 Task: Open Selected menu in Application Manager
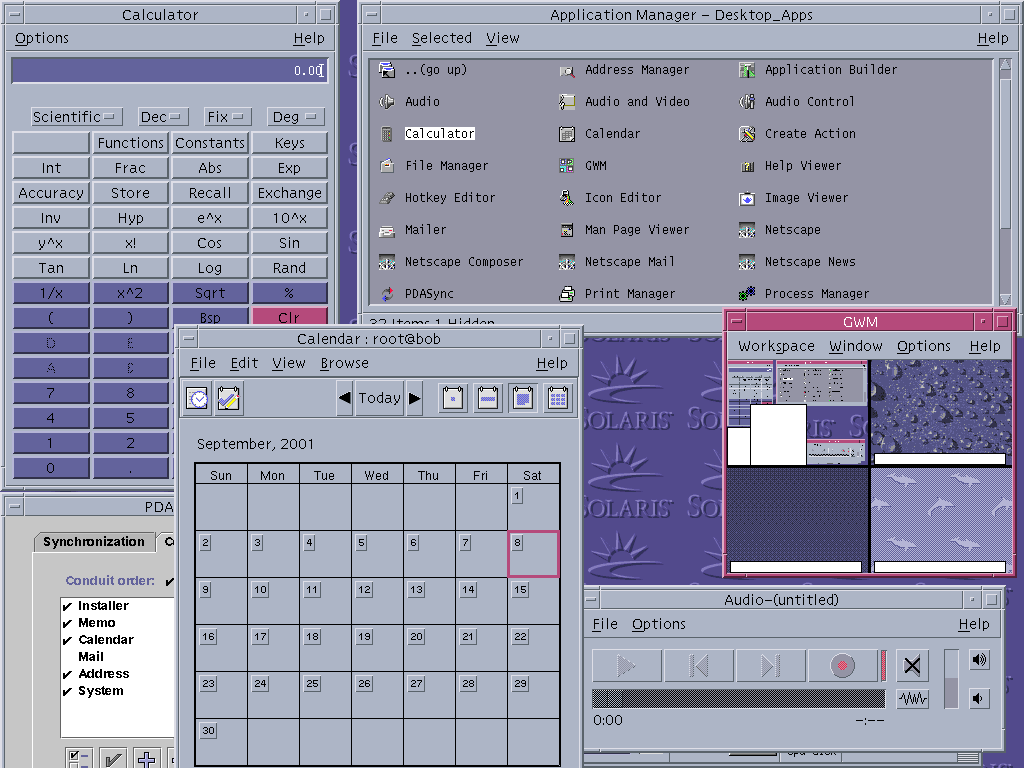[x=441, y=39]
